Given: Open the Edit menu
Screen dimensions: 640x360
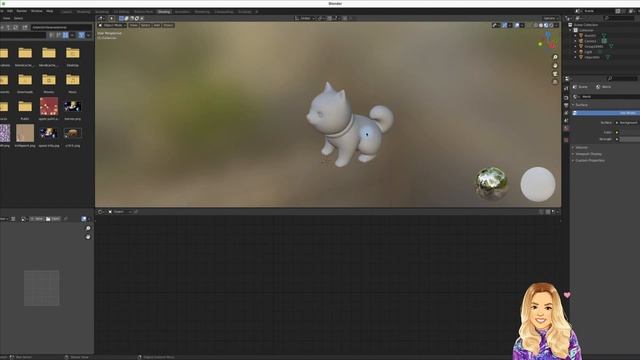Looking at the screenshot, I should tap(10, 11).
